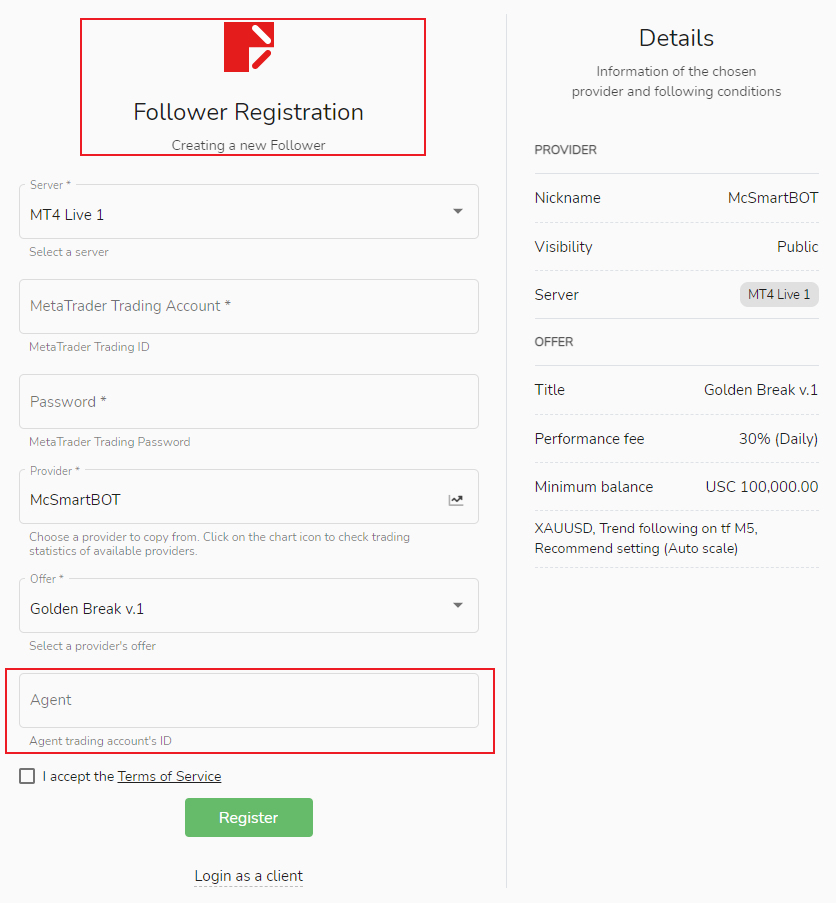Select the Agent input field
The image size is (836, 903).
pyautogui.click(x=248, y=700)
